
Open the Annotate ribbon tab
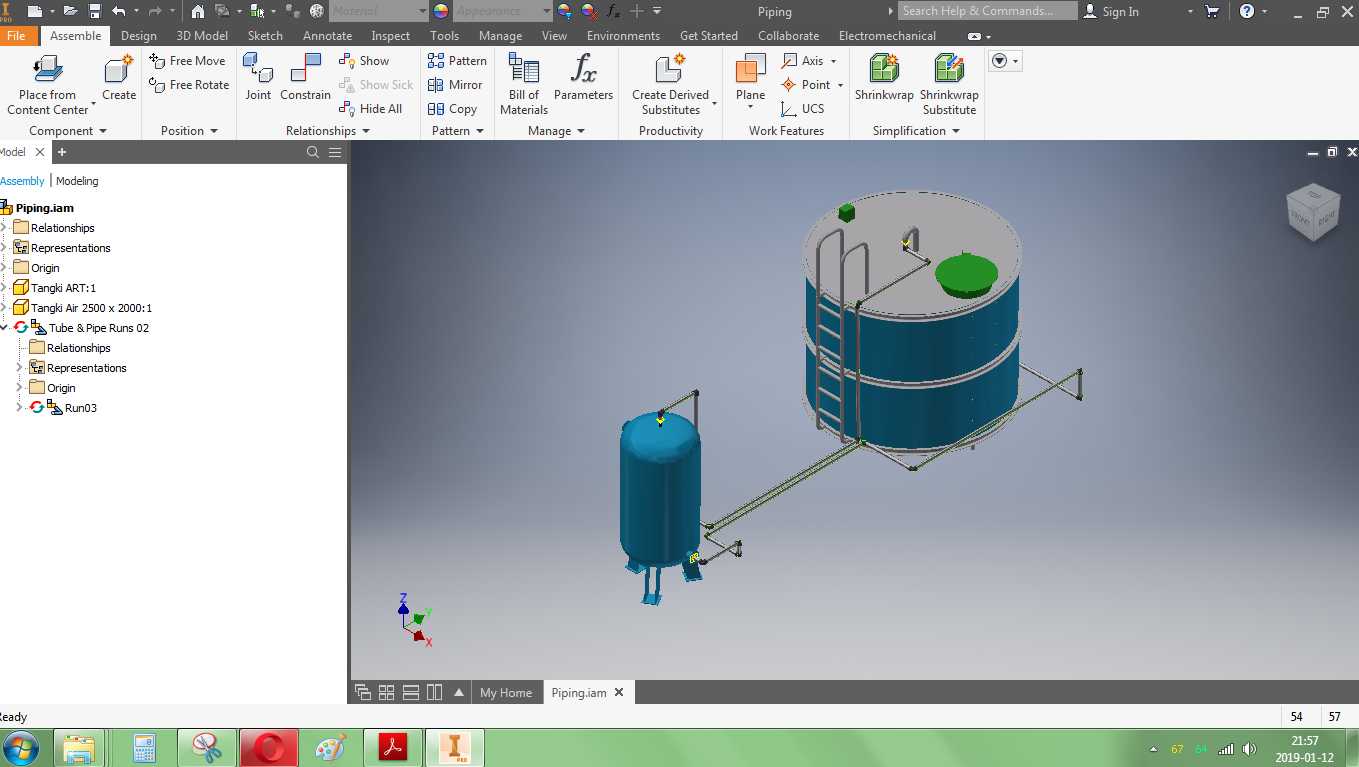327,36
